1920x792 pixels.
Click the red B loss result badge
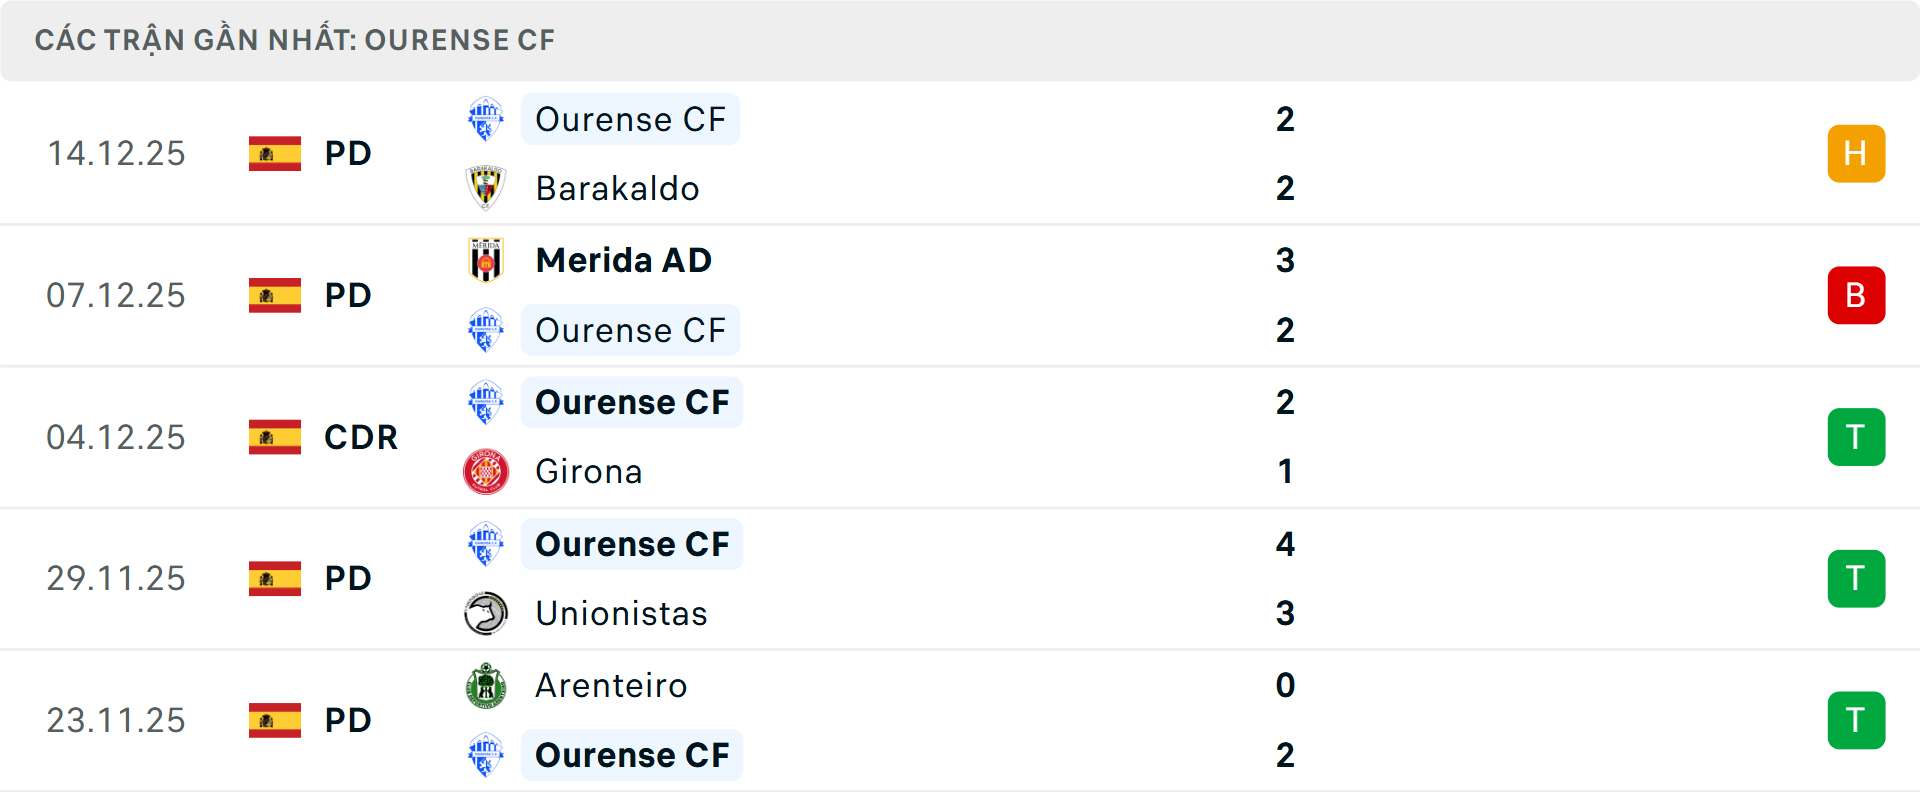[1856, 296]
